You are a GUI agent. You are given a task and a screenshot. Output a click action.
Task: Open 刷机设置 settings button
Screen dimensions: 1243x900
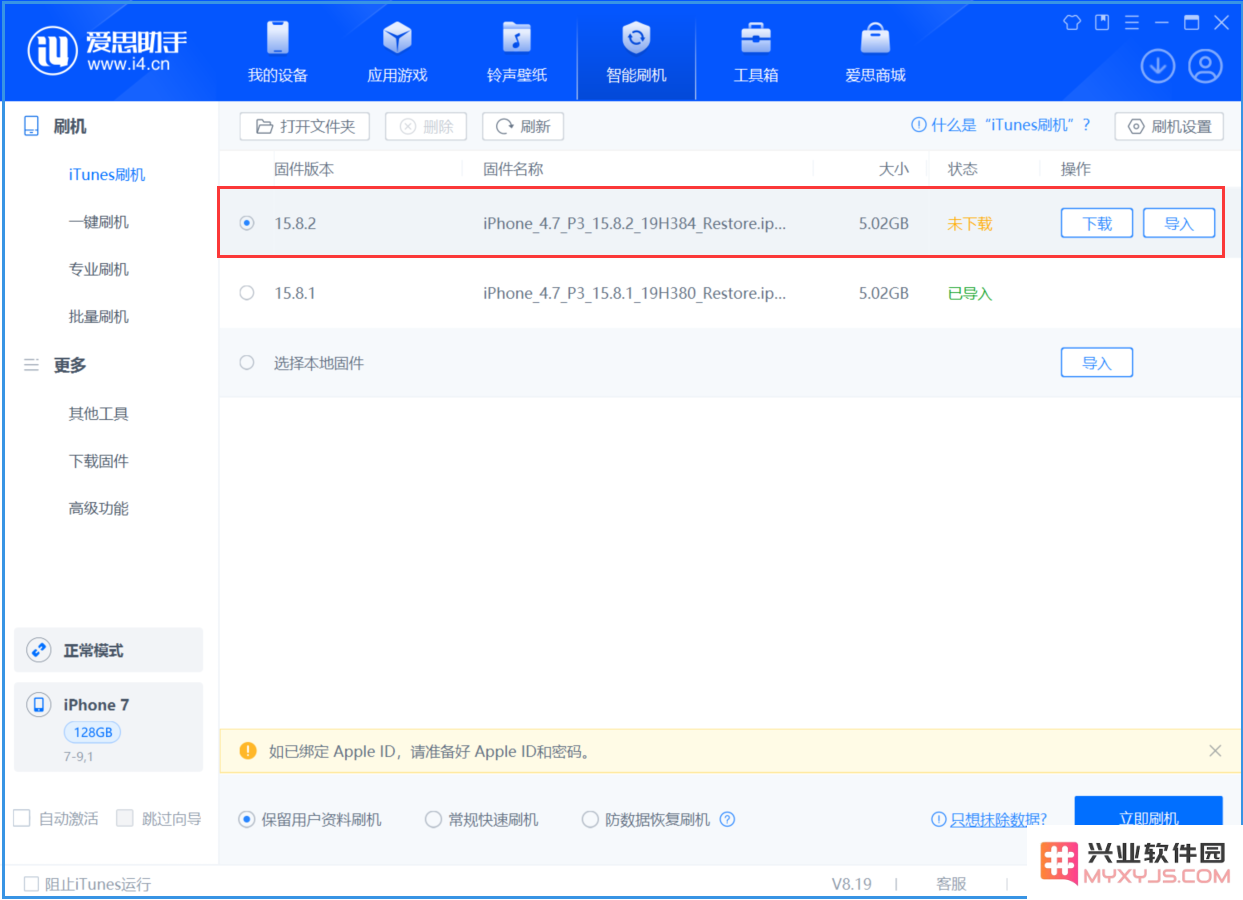pyautogui.click(x=1169, y=127)
